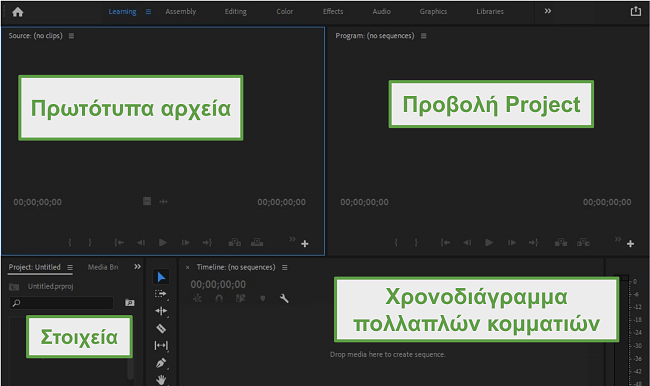Image resolution: width=650 pixels, height=386 pixels.
Task: Click Drag Audio Only icon in Source
Action: click(x=164, y=201)
